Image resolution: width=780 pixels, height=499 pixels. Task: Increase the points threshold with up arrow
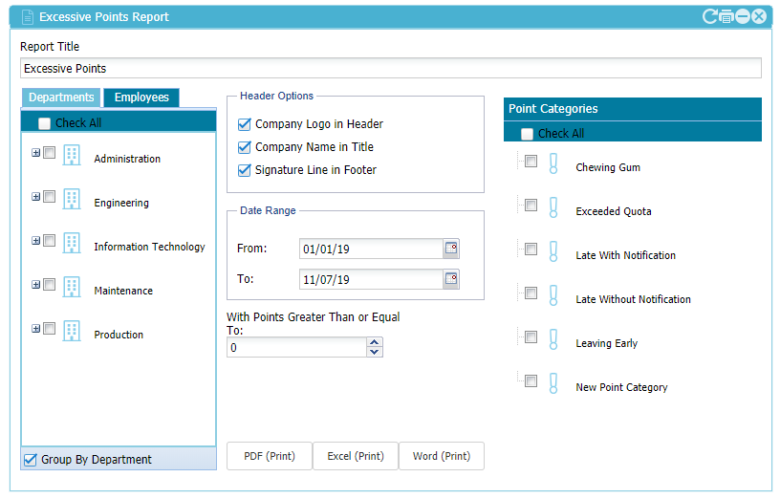pyautogui.click(x=375, y=342)
